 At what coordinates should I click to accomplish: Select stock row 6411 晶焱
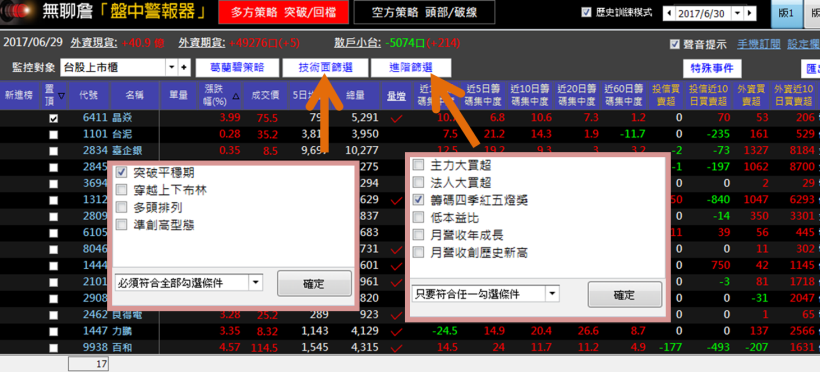(x=410, y=118)
